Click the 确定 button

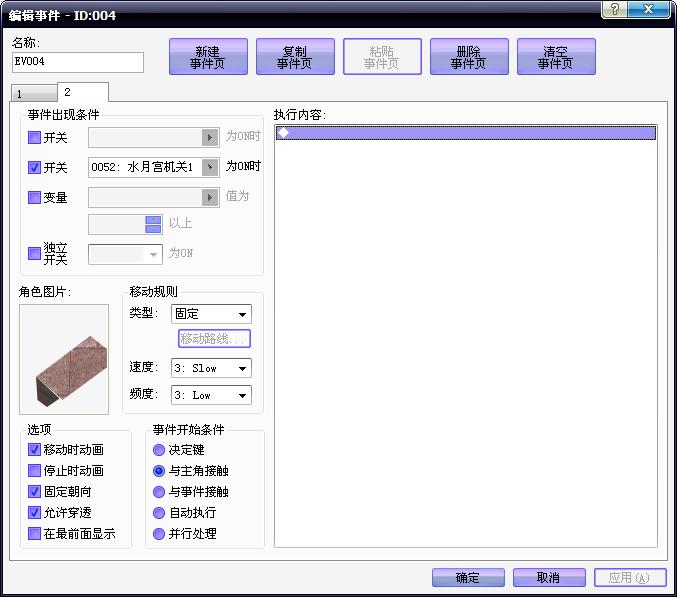[468, 577]
